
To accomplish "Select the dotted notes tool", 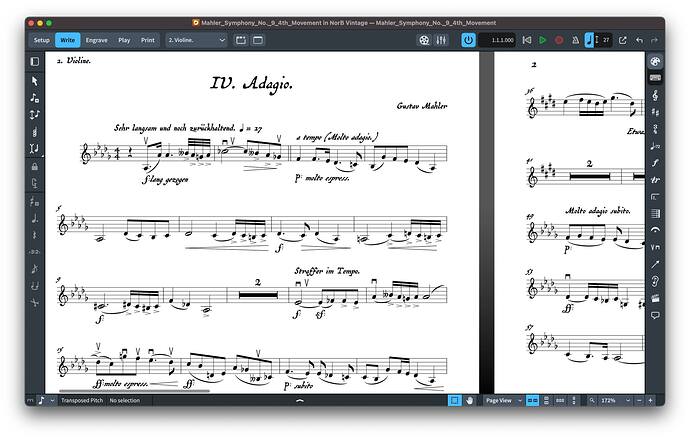I will coord(35,218).
